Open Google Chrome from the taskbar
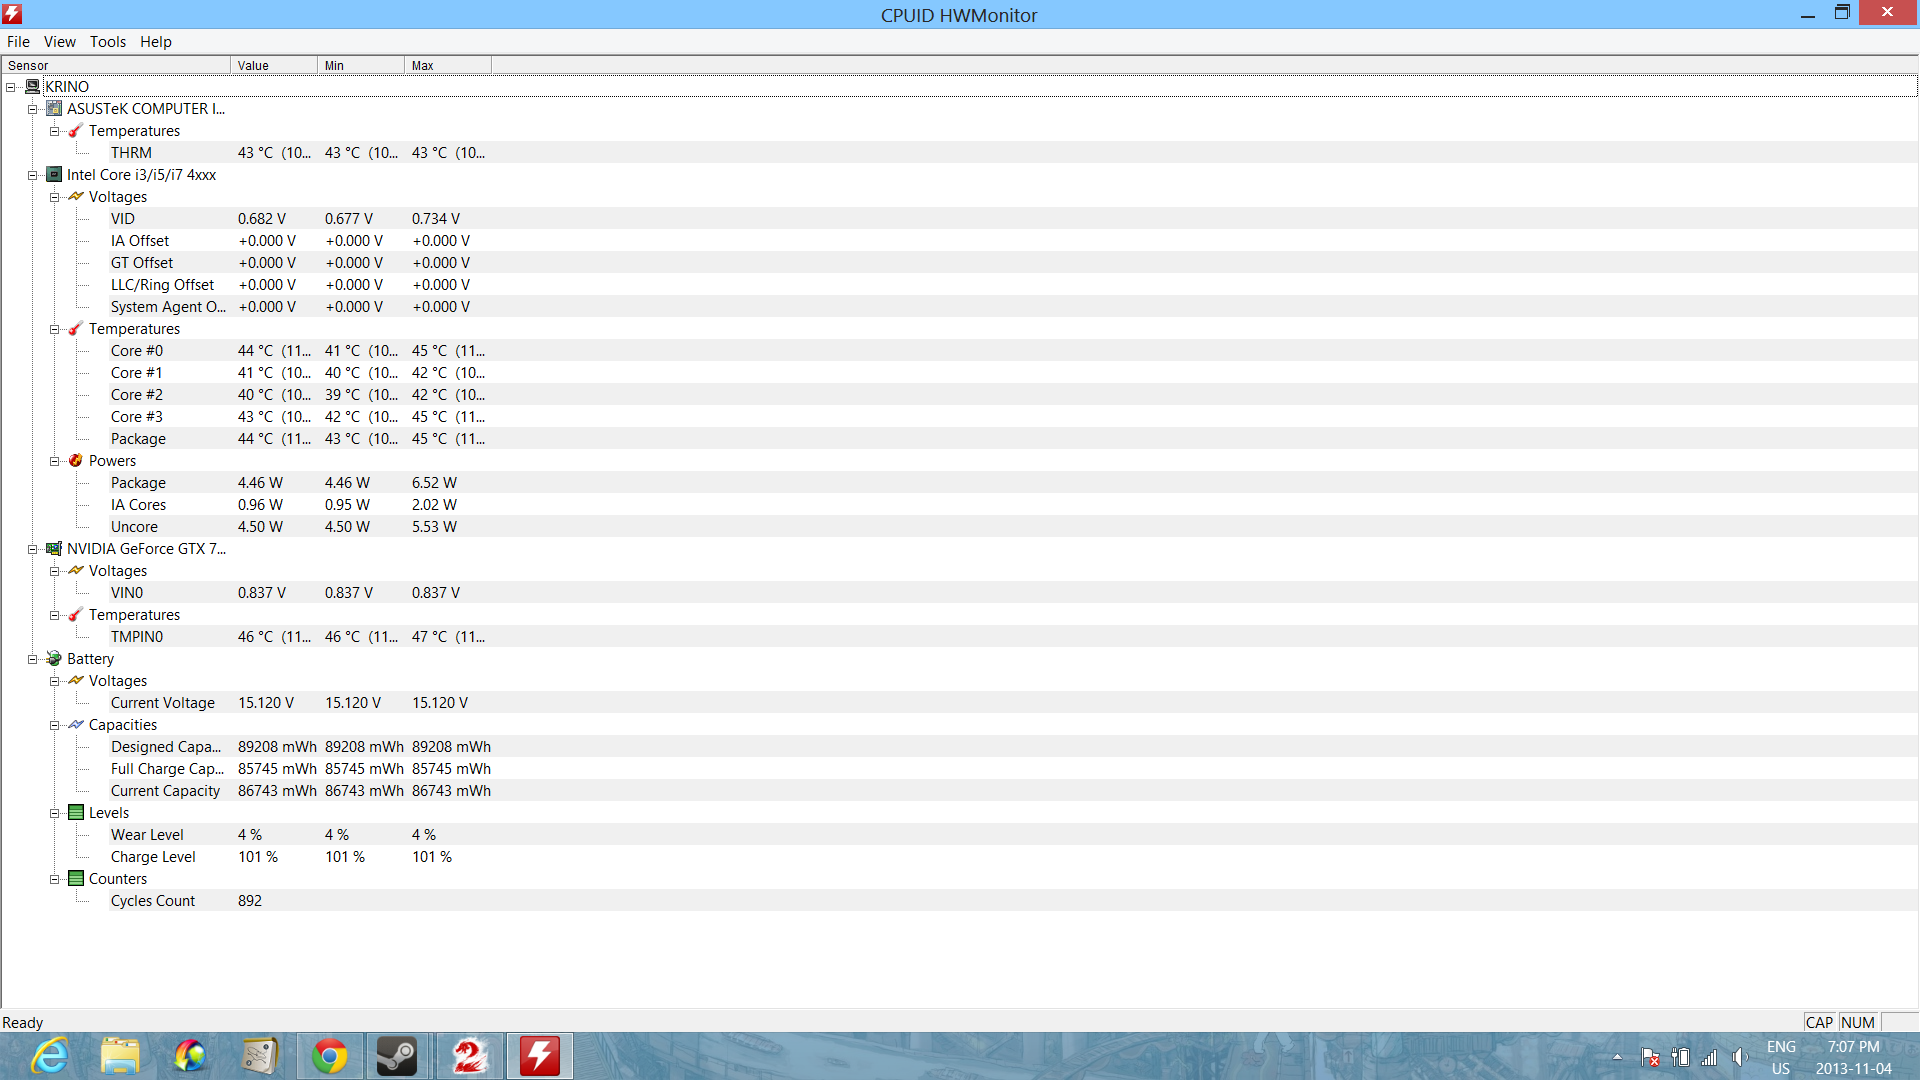This screenshot has height=1080, width=1920. (x=330, y=1056)
